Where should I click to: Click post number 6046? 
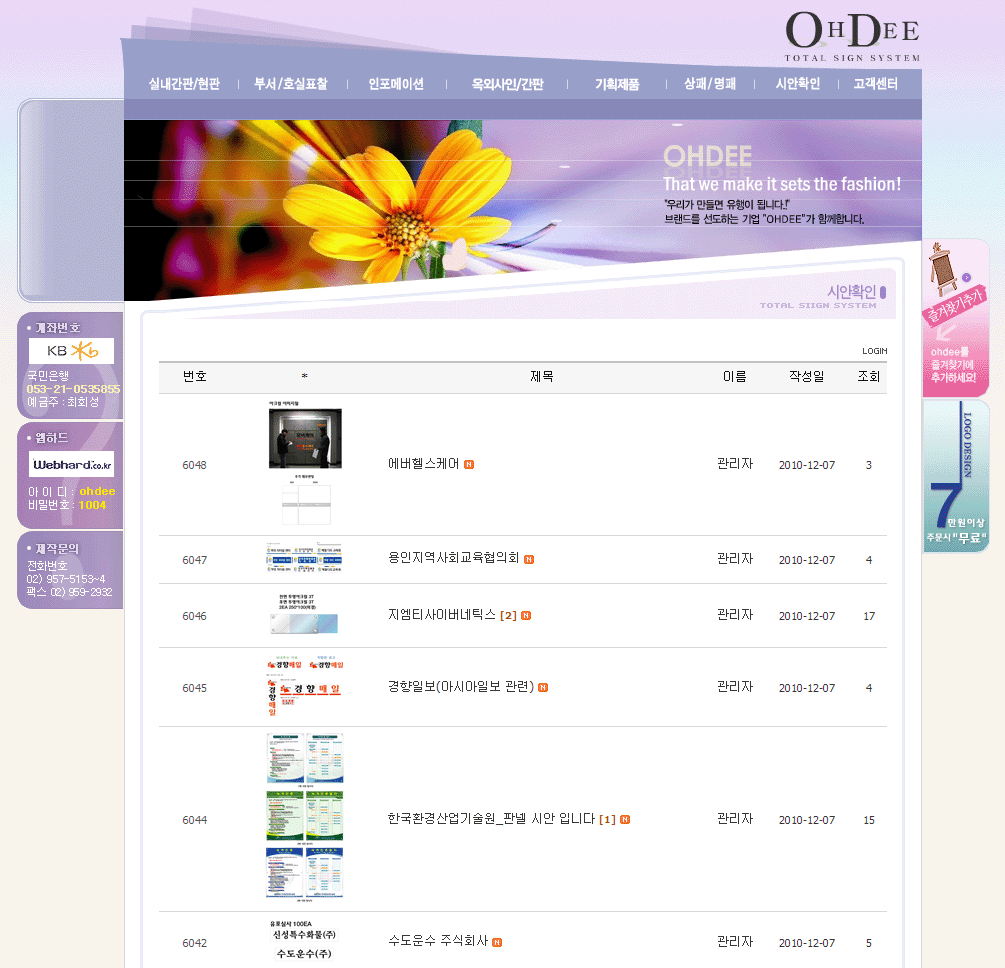[194, 616]
